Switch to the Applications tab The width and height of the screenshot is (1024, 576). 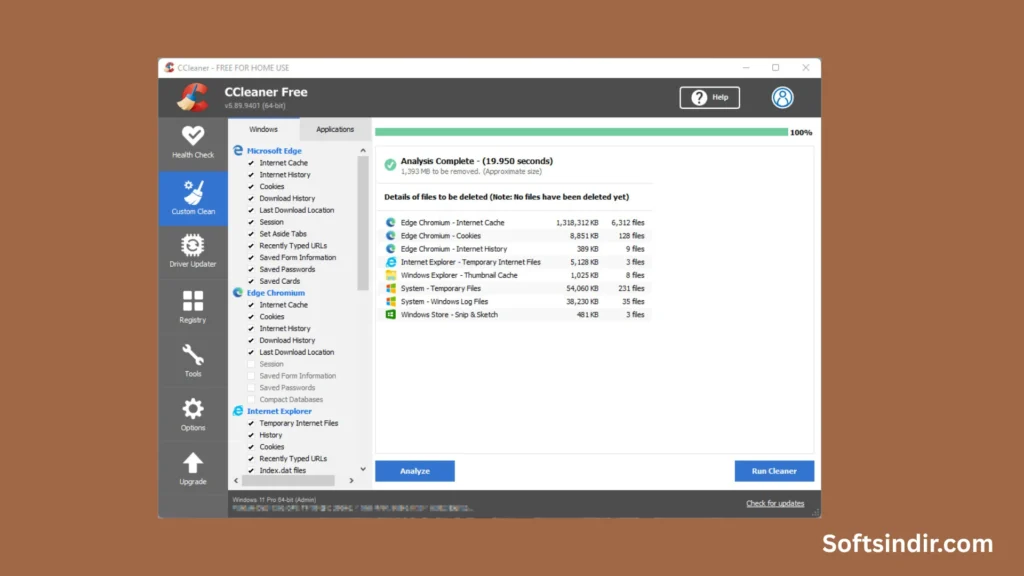[335, 129]
